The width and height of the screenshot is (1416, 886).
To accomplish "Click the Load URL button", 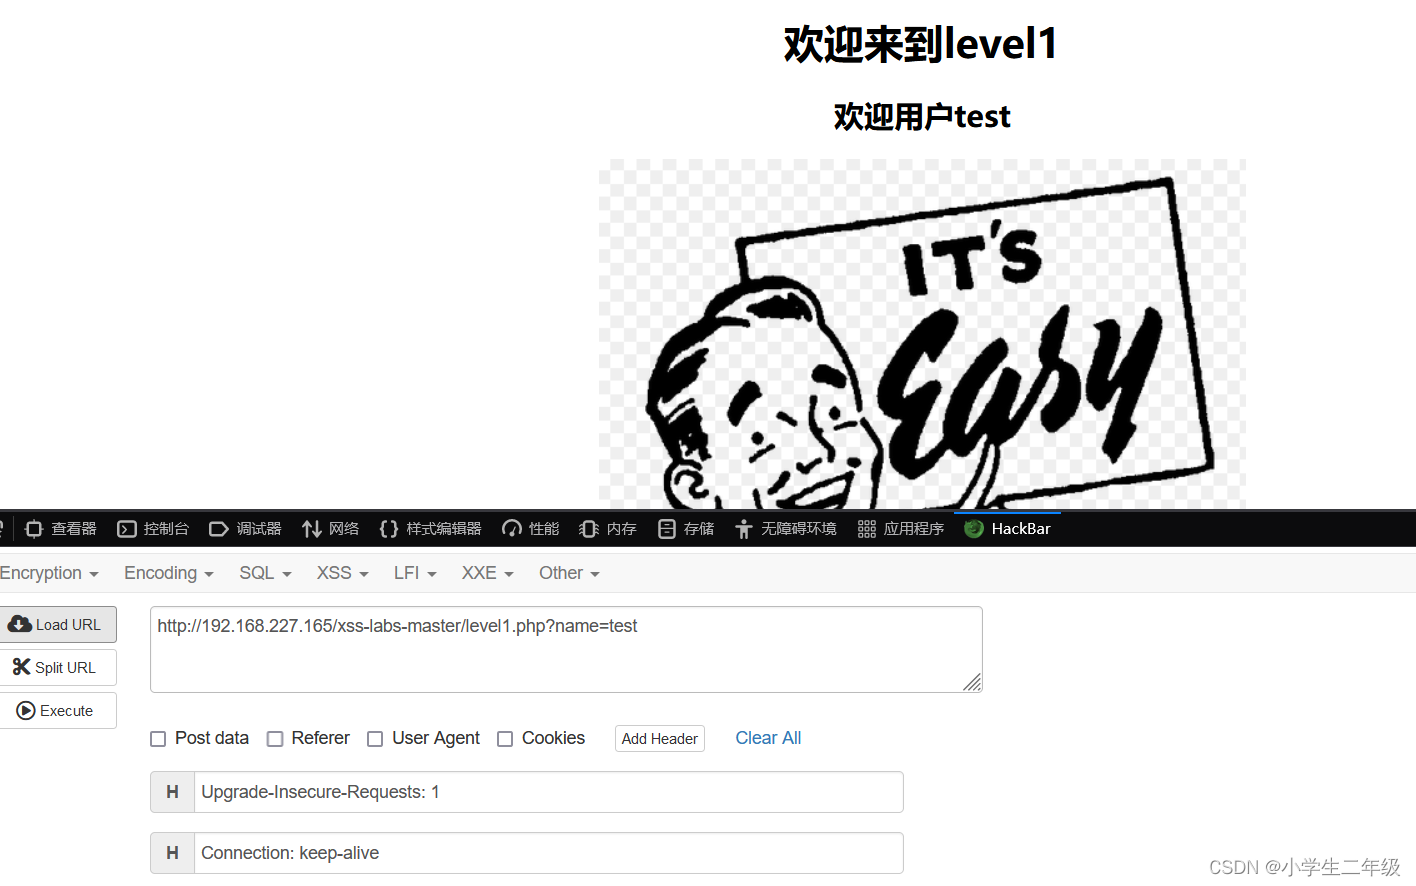I will point(58,625).
